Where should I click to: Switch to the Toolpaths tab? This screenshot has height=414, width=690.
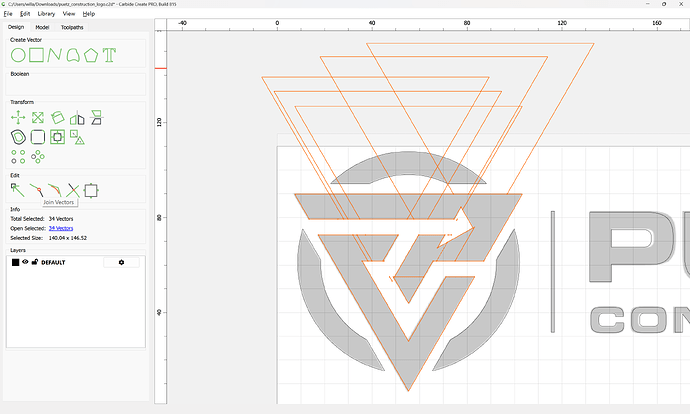coord(72,27)
